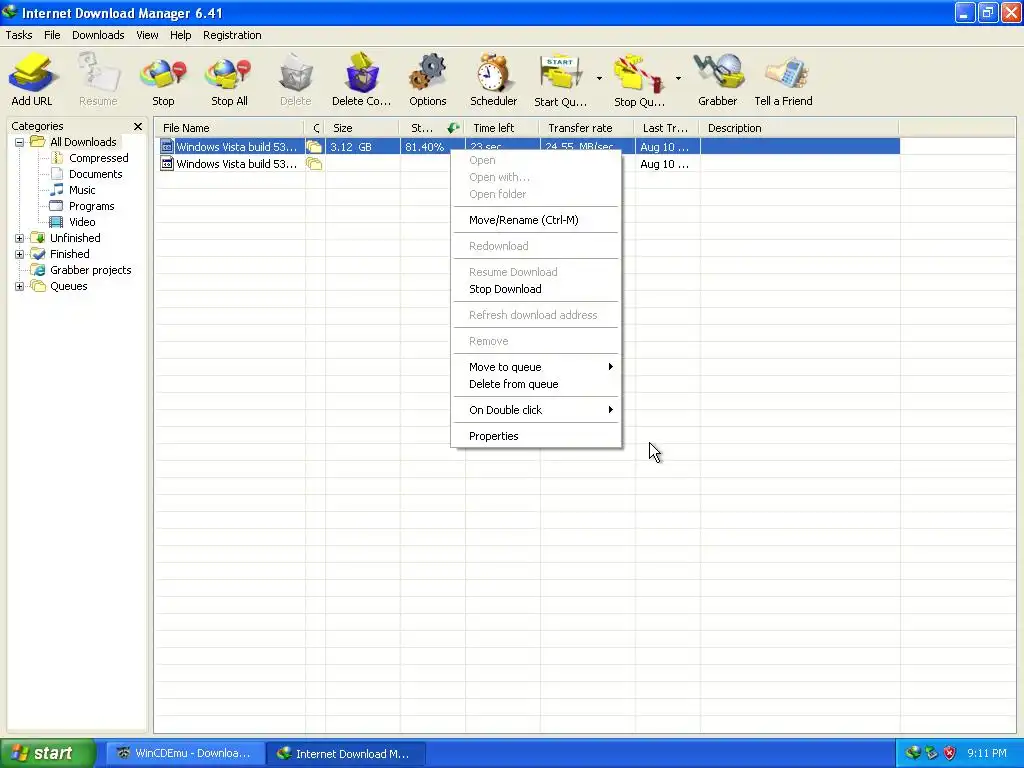Viewport: 1024px width, 768px height.
Task: Open Start Queue dropdown arrow
Action: click(599, 78)
